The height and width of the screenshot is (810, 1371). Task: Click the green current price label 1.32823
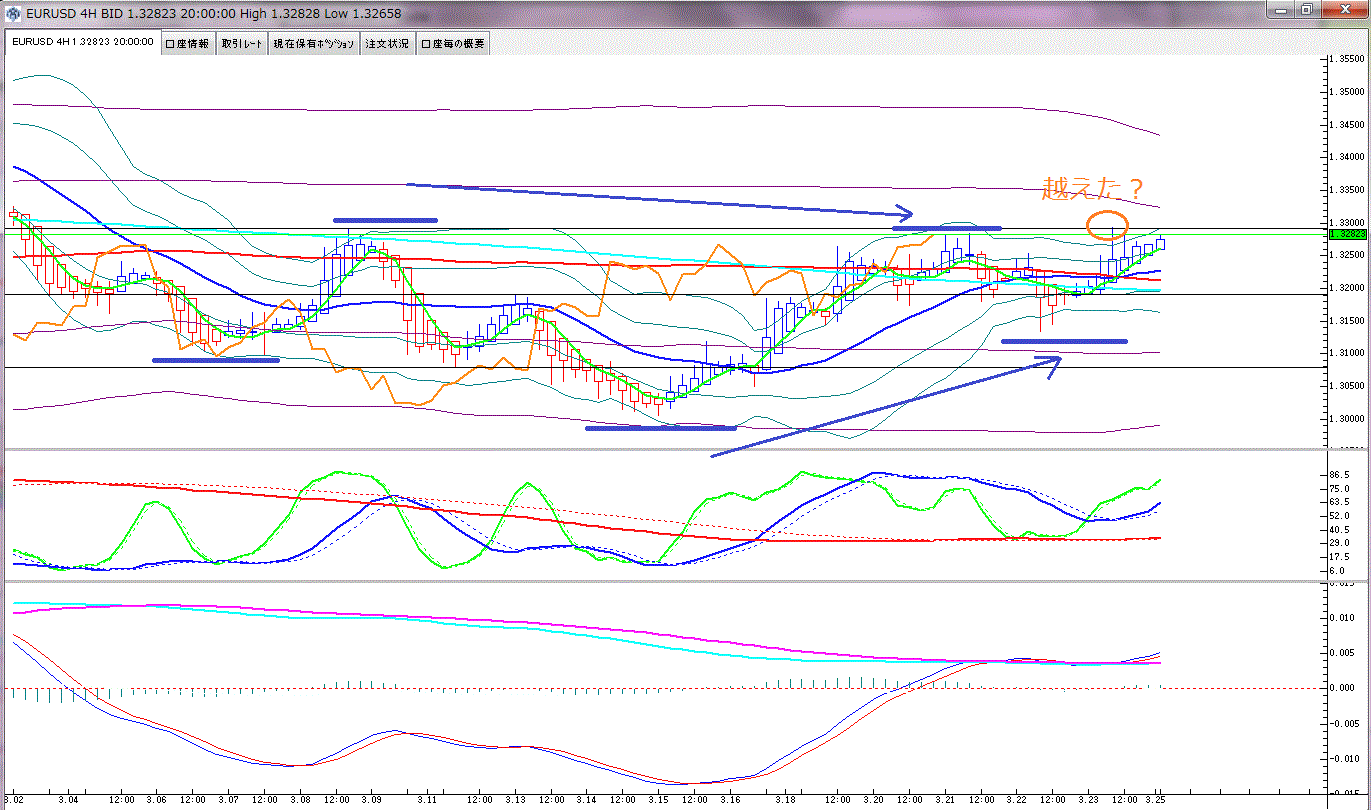1346,234
